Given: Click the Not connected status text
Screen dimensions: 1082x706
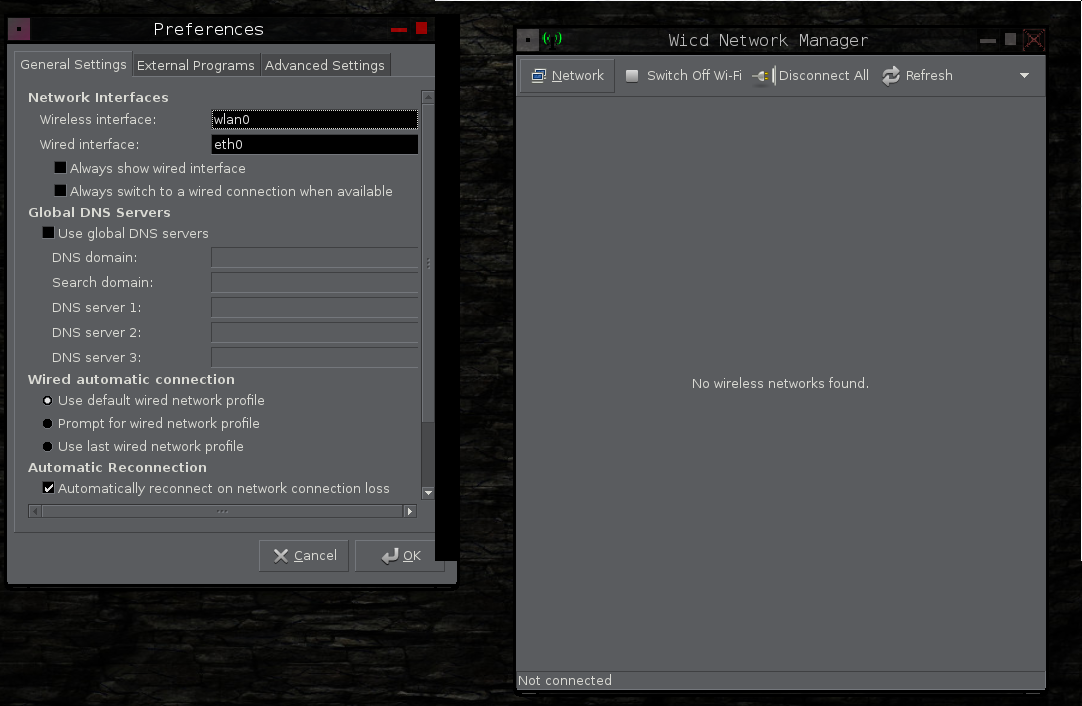Looking at the screenshot, I should (564, 680).
